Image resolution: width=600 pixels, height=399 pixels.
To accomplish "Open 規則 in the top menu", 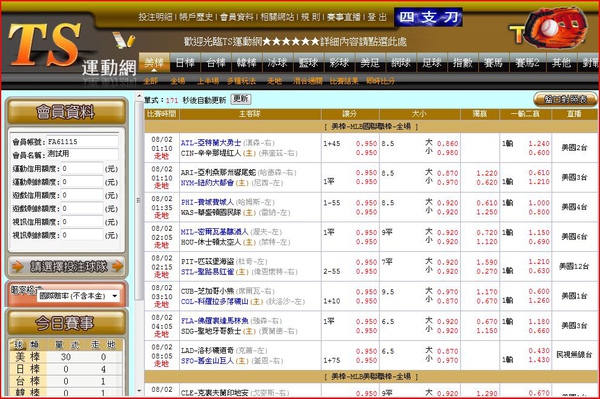I will click(310, 17).
